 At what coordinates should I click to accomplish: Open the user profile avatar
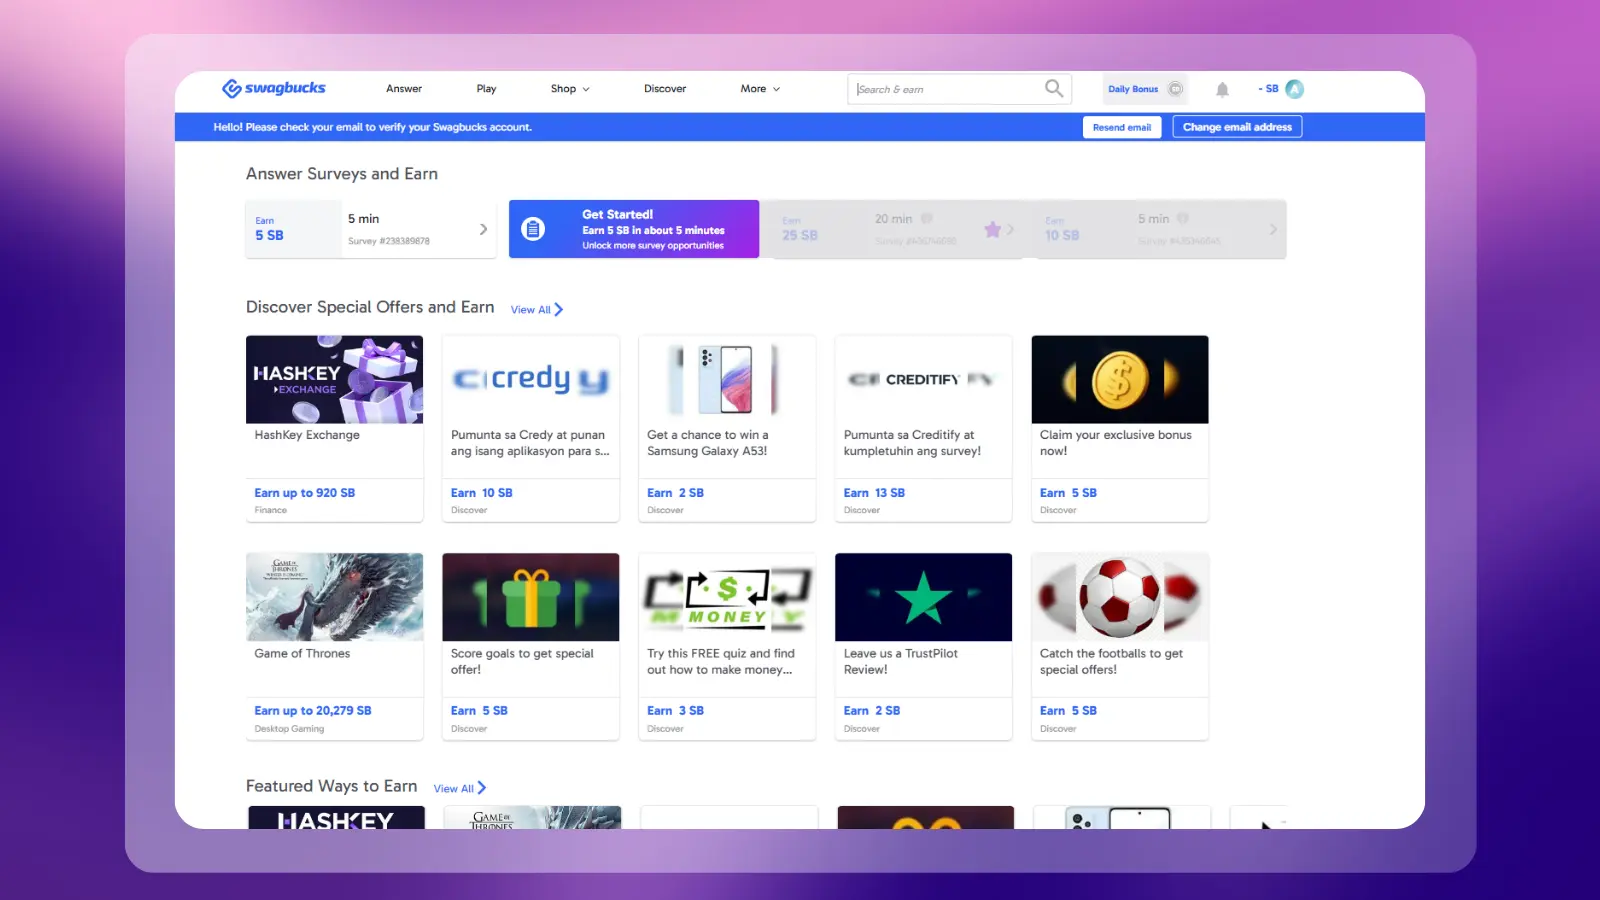(x=1294, y=89)
